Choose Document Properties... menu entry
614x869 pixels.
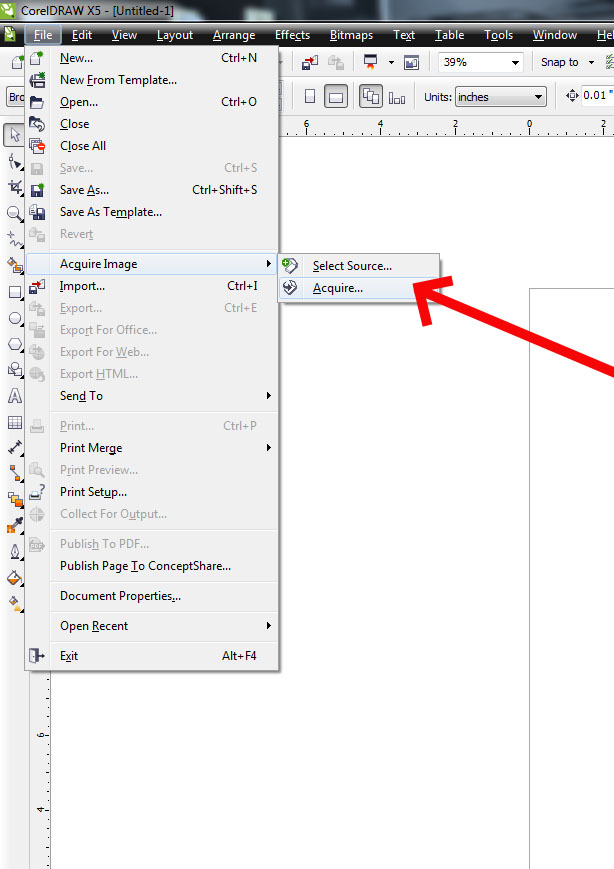pos(152,596)
